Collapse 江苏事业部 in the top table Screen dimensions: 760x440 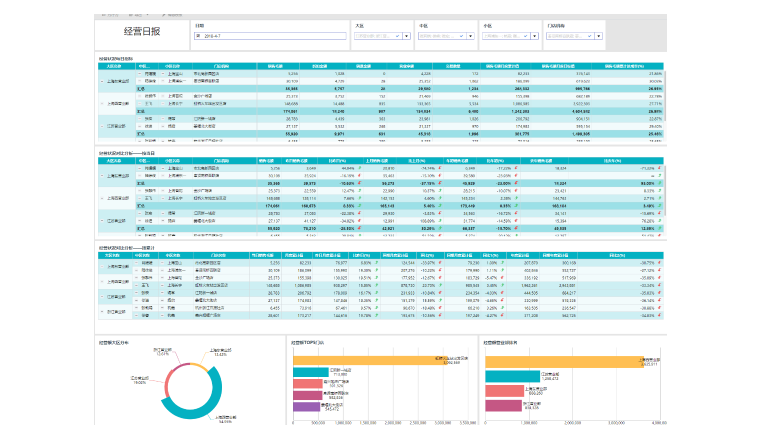tap(101, 125)
